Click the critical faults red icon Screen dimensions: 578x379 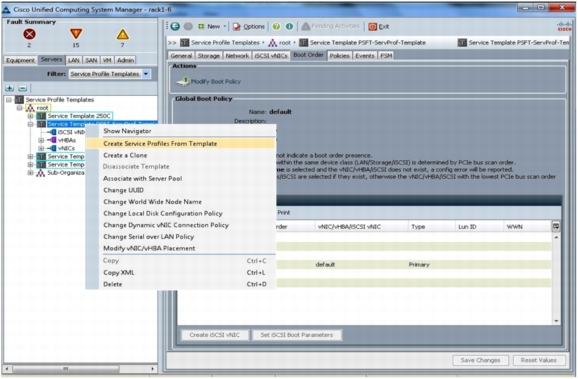point(29,34)
